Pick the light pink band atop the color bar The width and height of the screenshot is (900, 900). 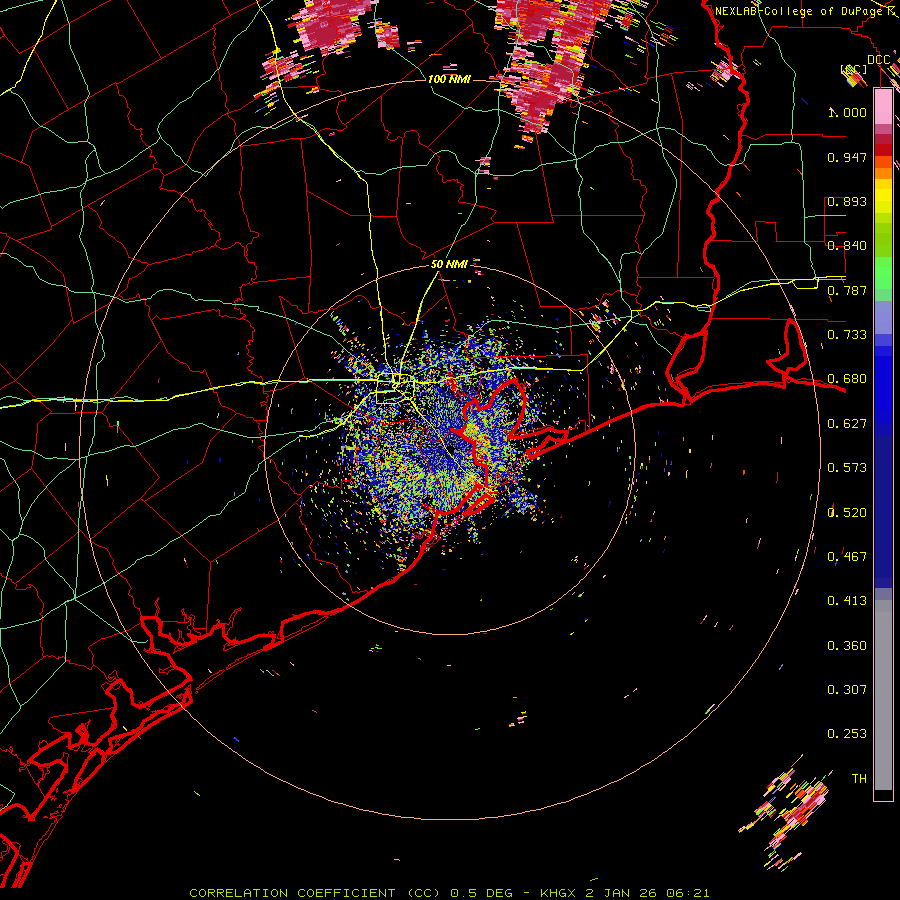click(883, 106)
